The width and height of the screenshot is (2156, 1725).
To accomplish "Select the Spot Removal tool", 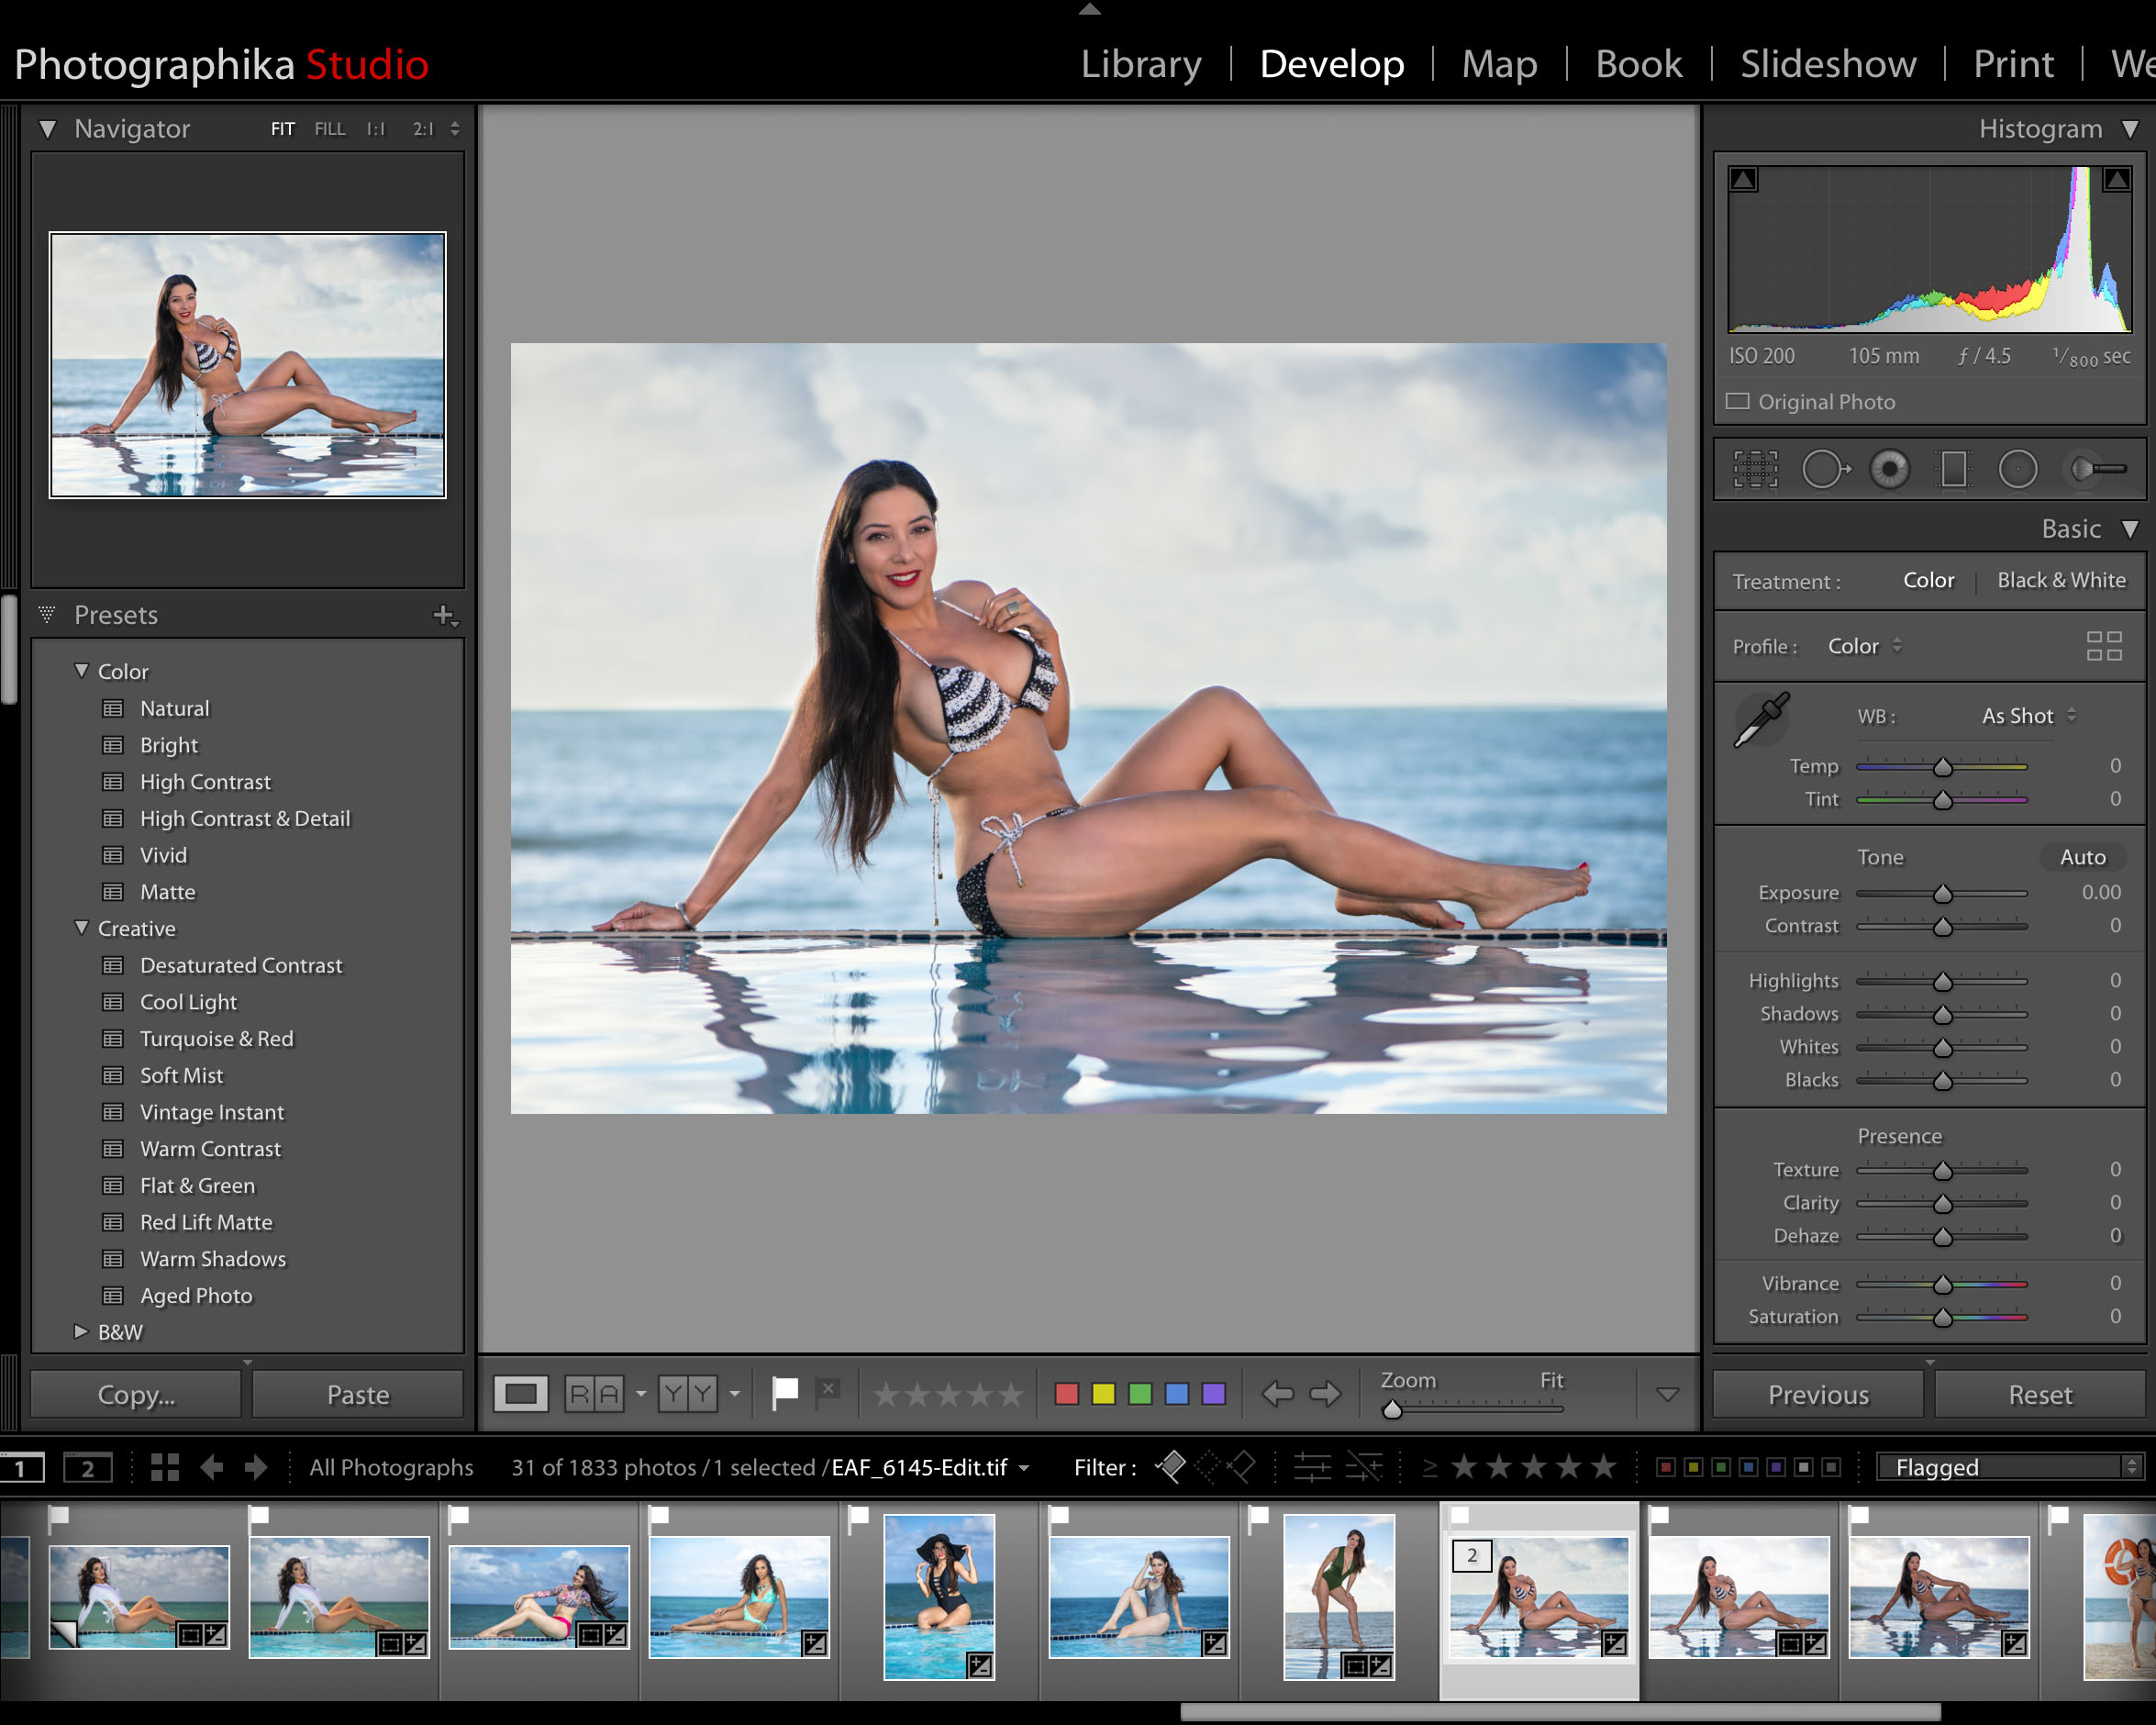I will coord(1824,469).
